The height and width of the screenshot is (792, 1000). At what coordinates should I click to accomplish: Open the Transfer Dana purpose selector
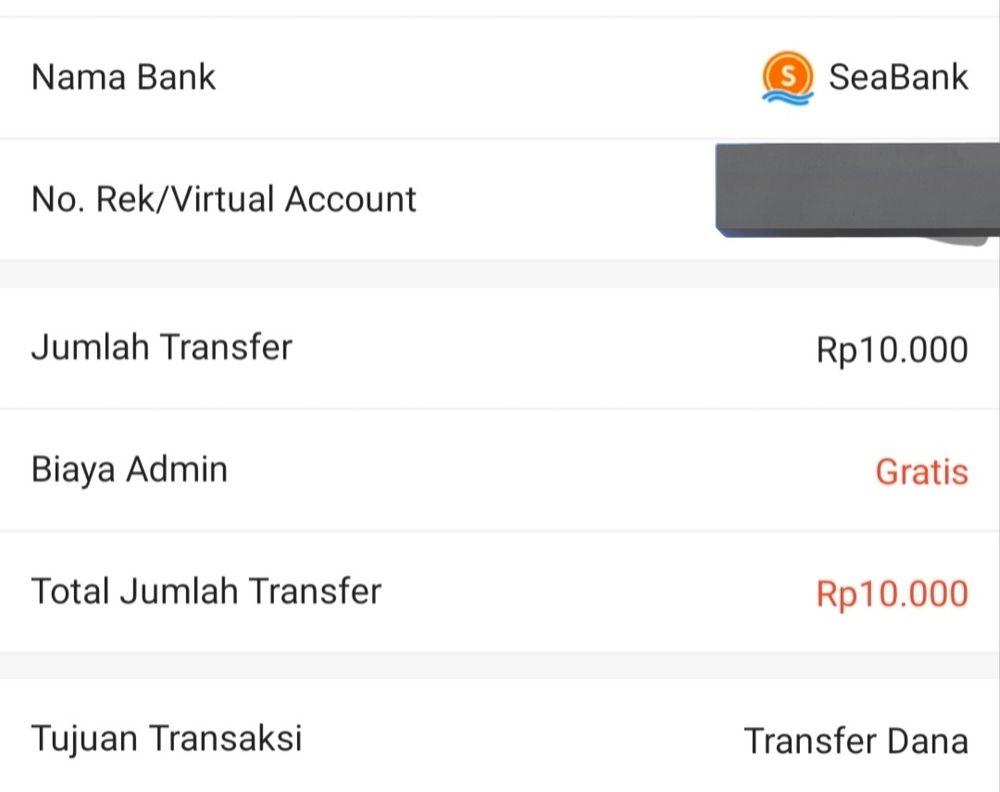857,741
